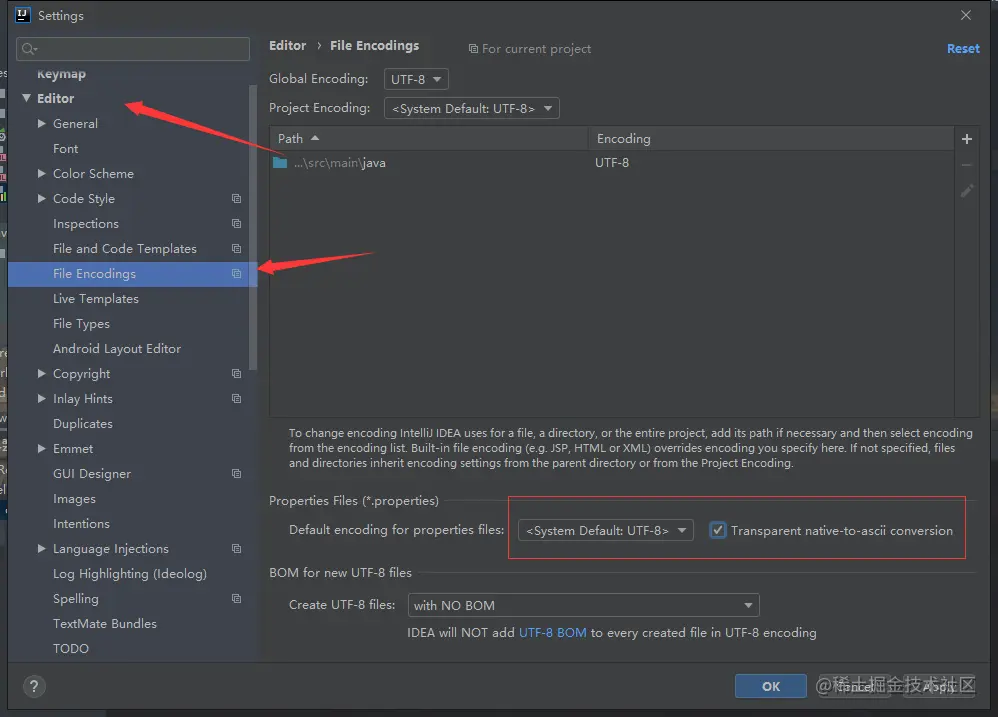The width and height of the screenshot is (998, 717).
Task: Click the OK button
Action: (770, 686)
